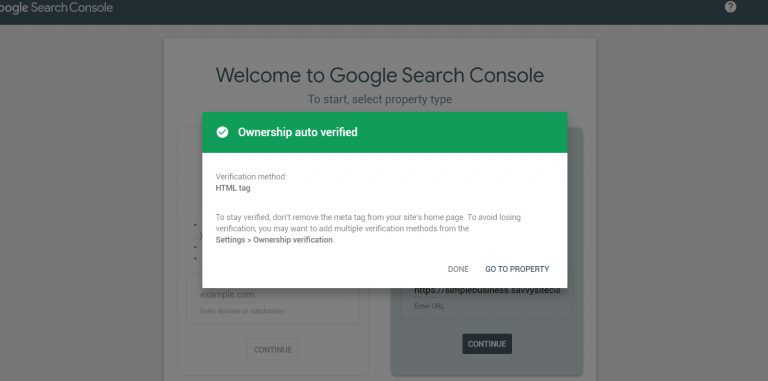Click the 'To start, select property type' subtitle
Viewport: 768px width, 381px height.
(x=380, y=99)
